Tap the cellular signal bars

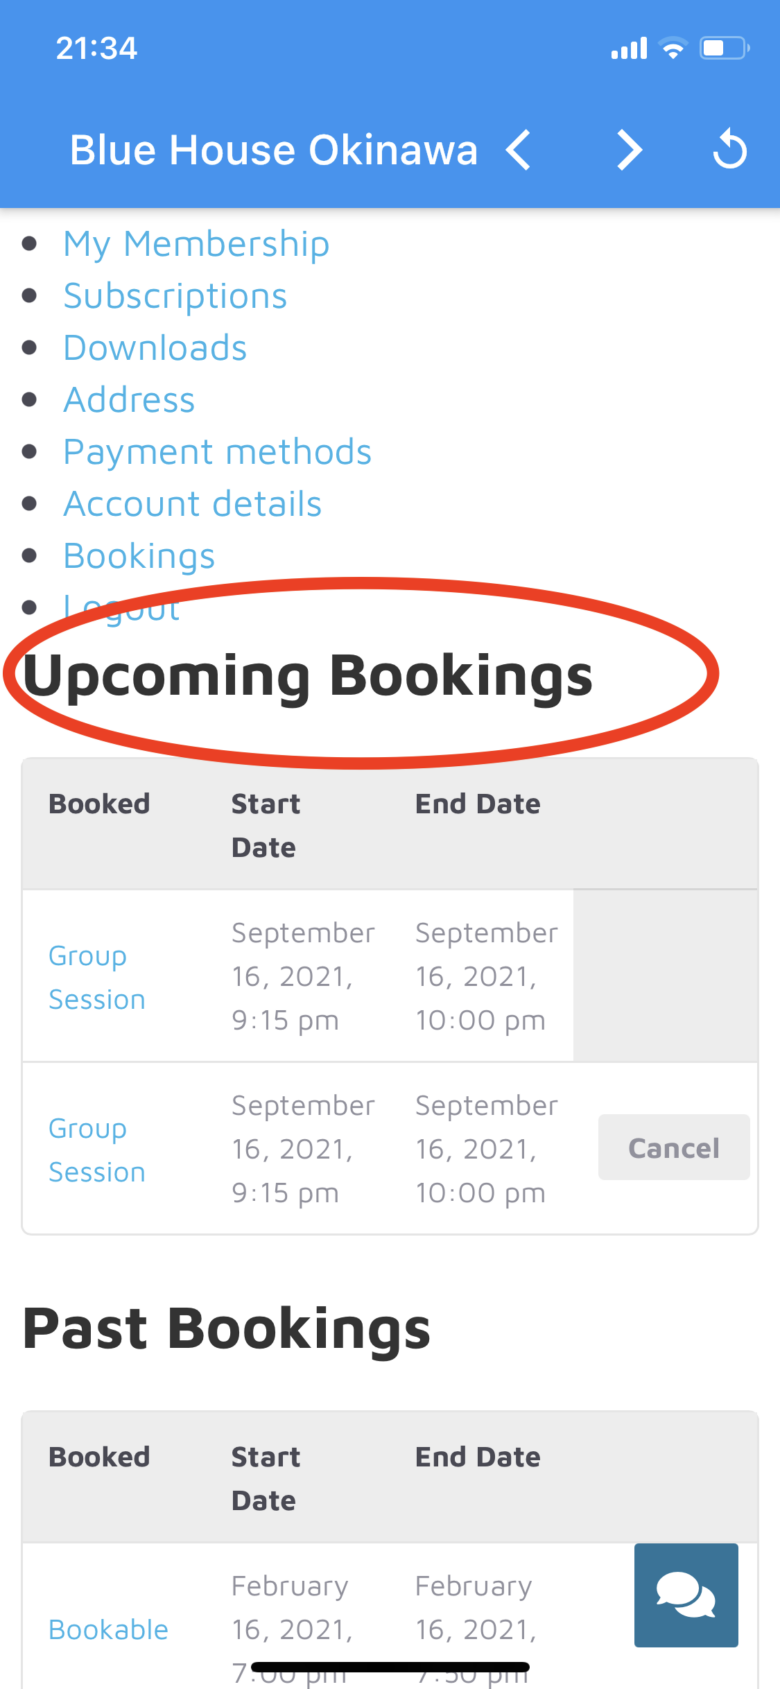click(629, 48)
